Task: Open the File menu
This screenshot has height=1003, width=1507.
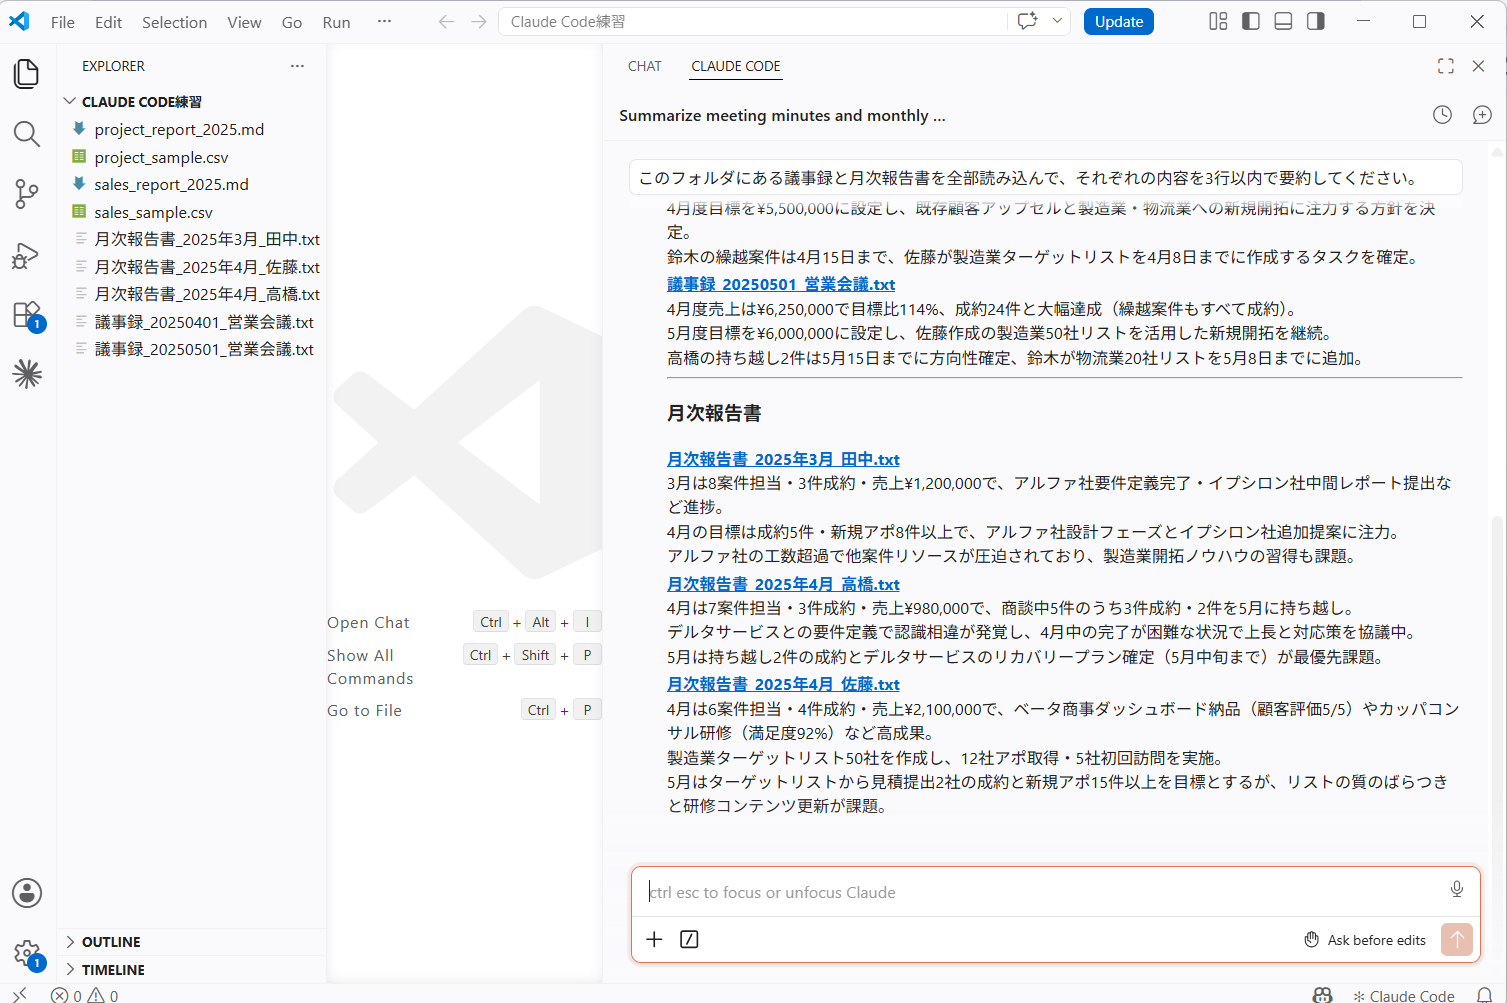Action: click(63, 22)
